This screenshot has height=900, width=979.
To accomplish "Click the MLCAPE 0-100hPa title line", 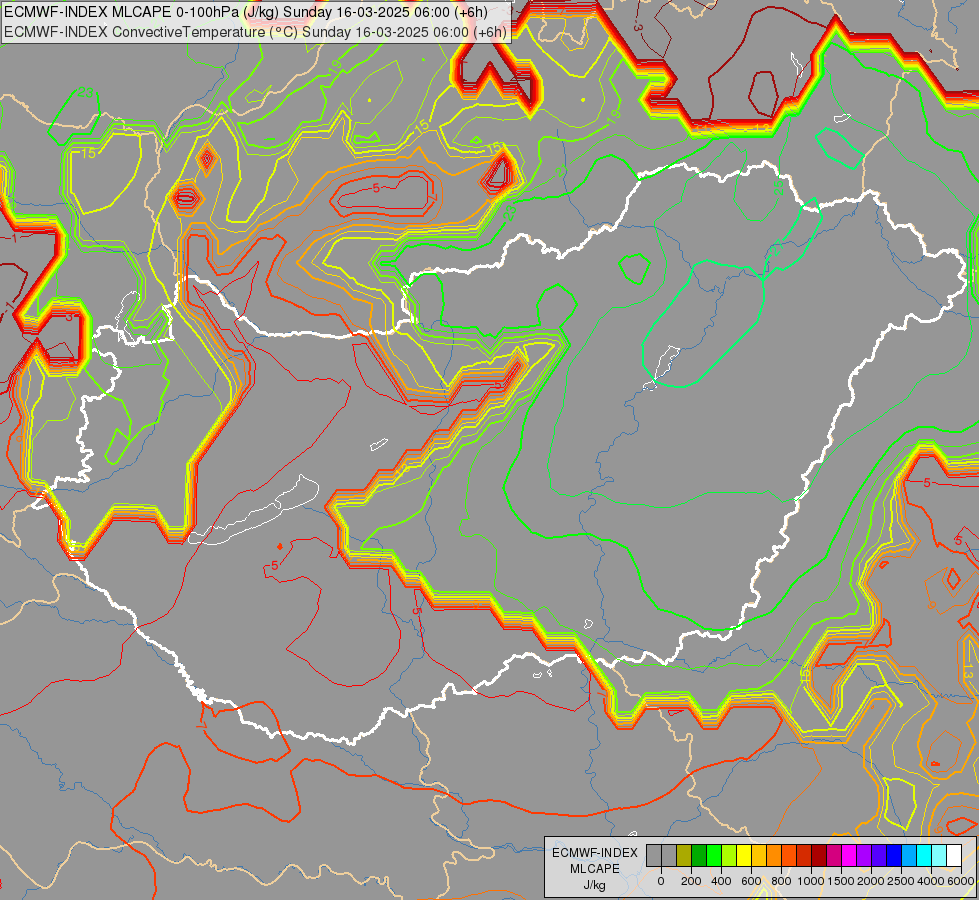I will (246, 12).
